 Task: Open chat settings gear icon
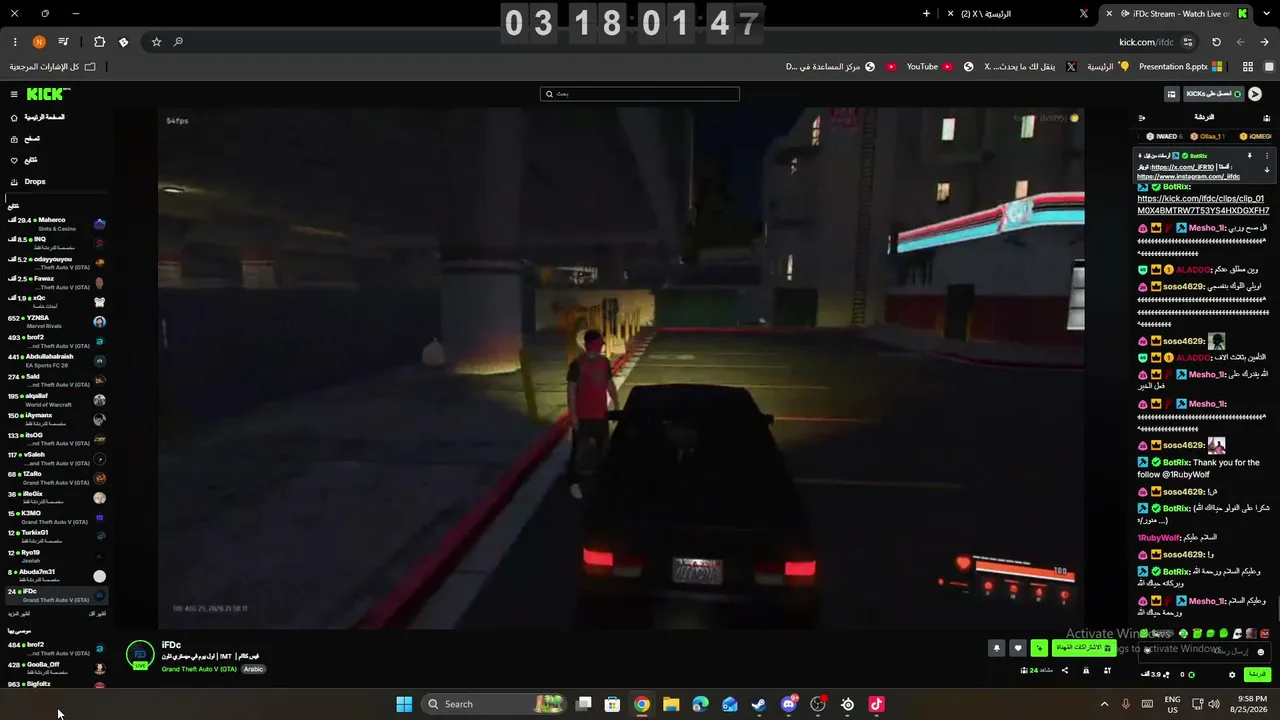point(1232,675)
